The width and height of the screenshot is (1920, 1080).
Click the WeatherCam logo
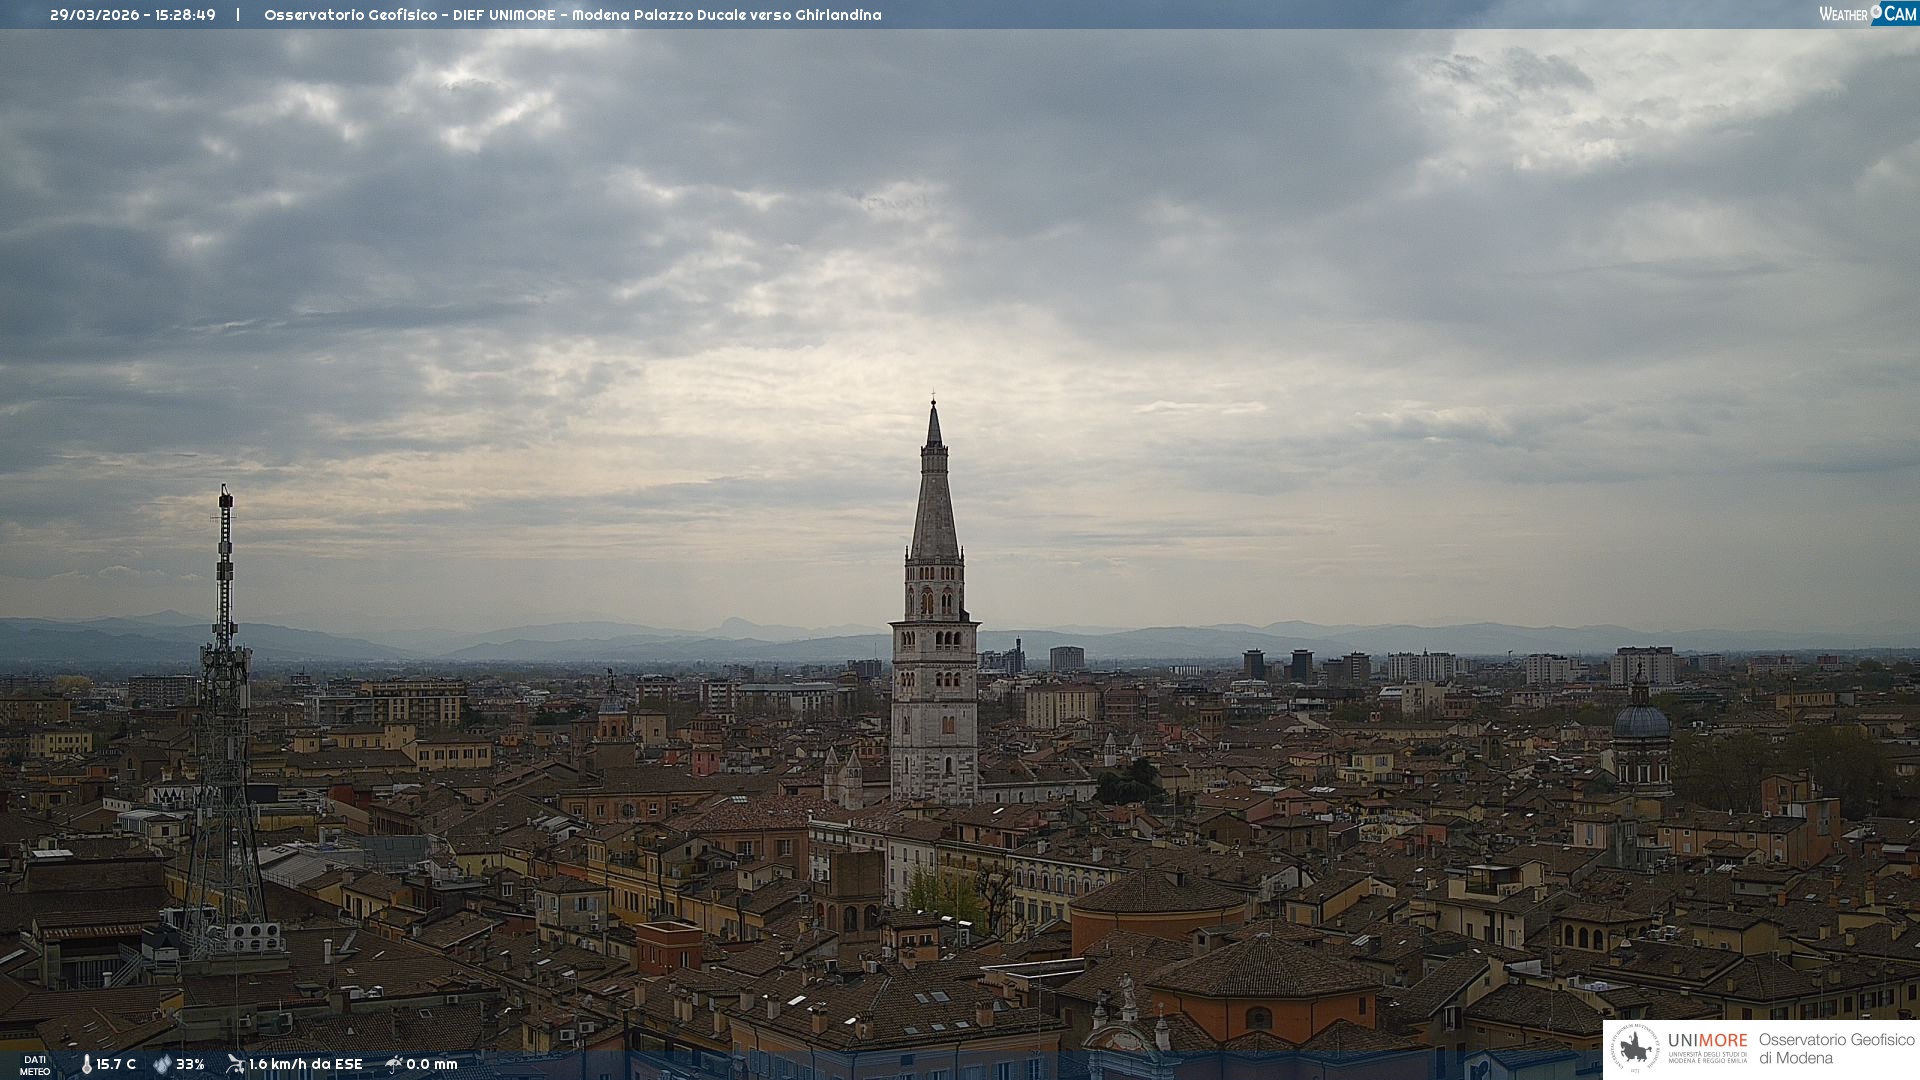point(1867,14)
